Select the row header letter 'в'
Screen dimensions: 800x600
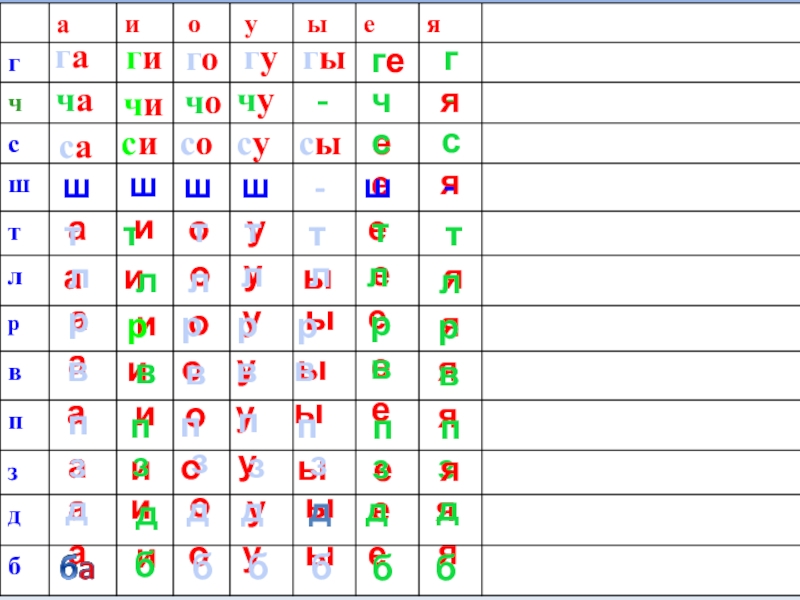[15, 373]
